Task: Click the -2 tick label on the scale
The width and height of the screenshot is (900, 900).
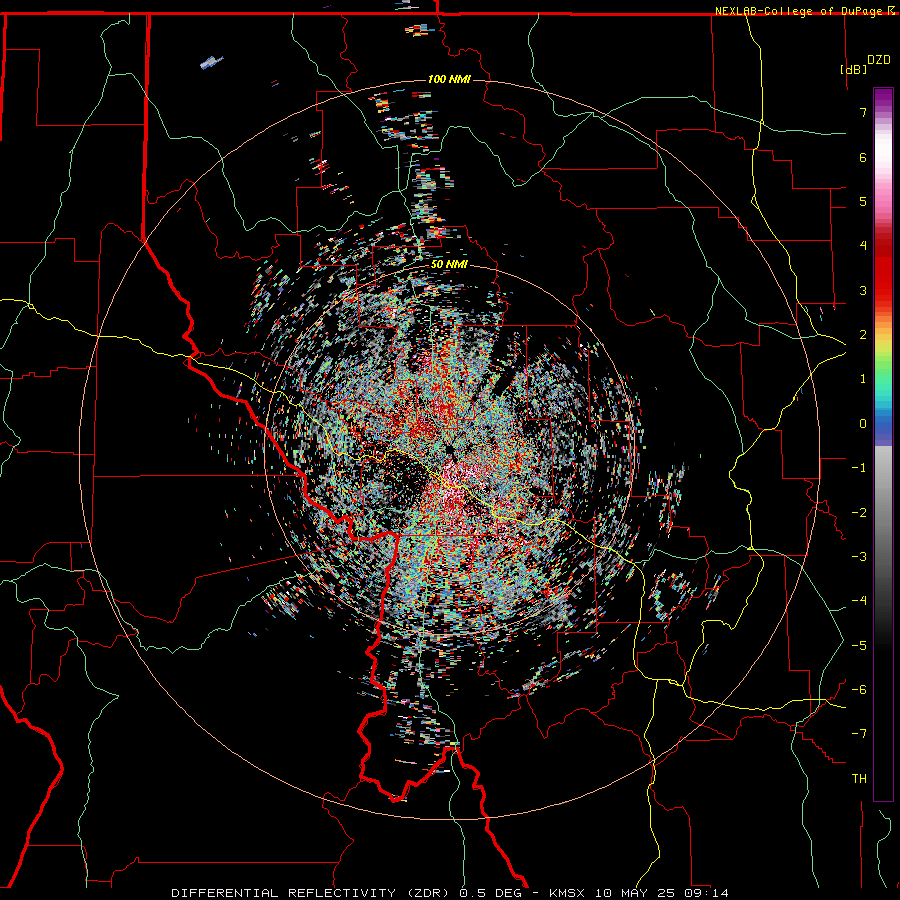Action: (x=859, y=513)
